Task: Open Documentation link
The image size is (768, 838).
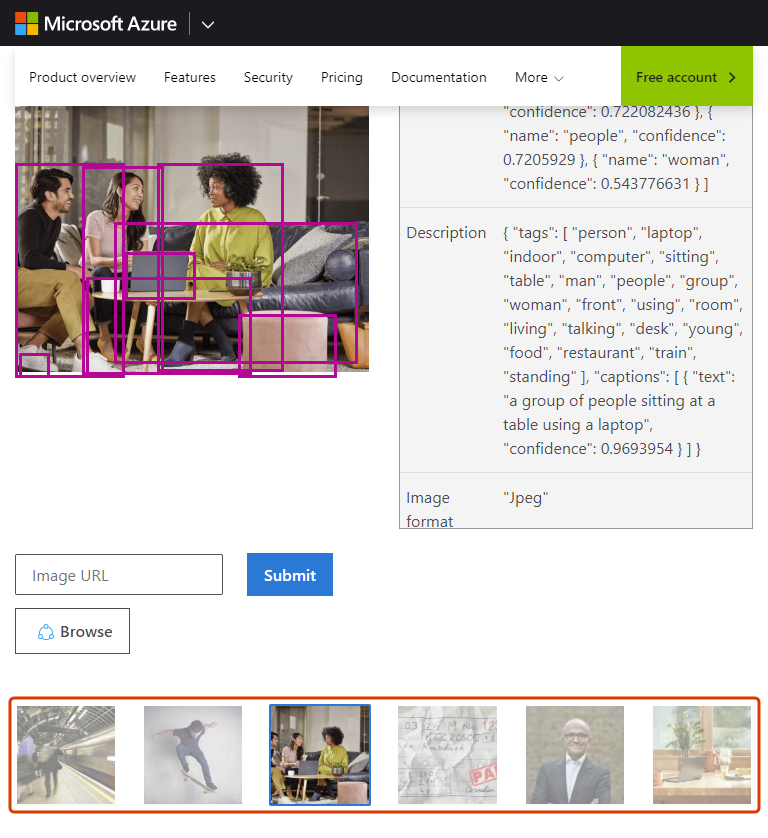Action: [x=439, y=77]
